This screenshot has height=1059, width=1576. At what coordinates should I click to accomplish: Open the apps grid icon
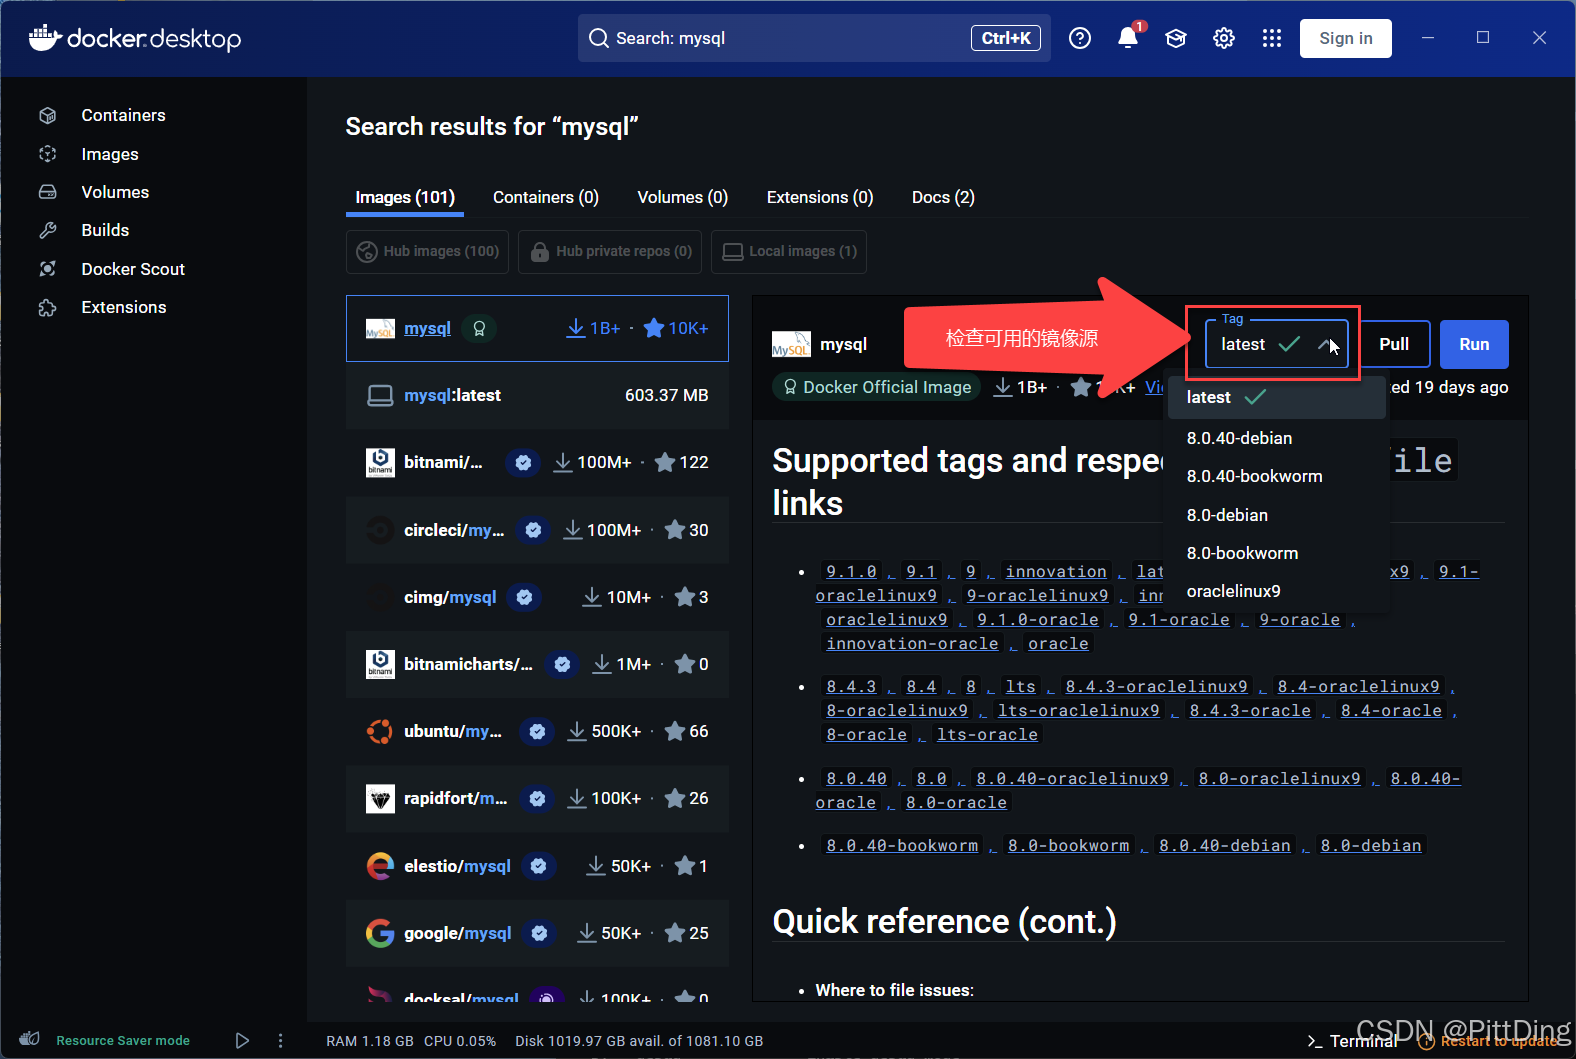[x=1272, y=38]
